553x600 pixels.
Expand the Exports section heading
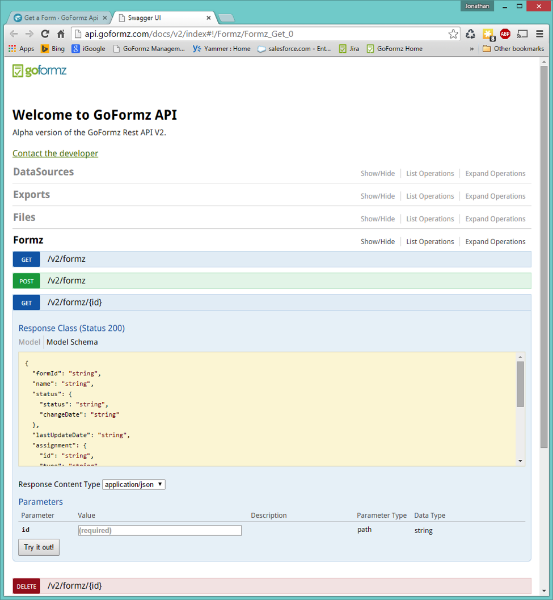[x=31, y=194]
